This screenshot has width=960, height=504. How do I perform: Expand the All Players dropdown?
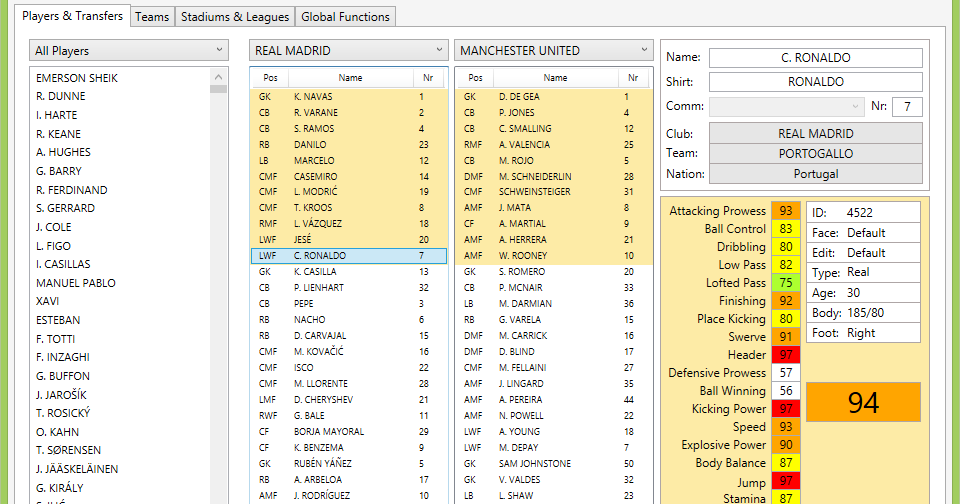coord(129,50)
